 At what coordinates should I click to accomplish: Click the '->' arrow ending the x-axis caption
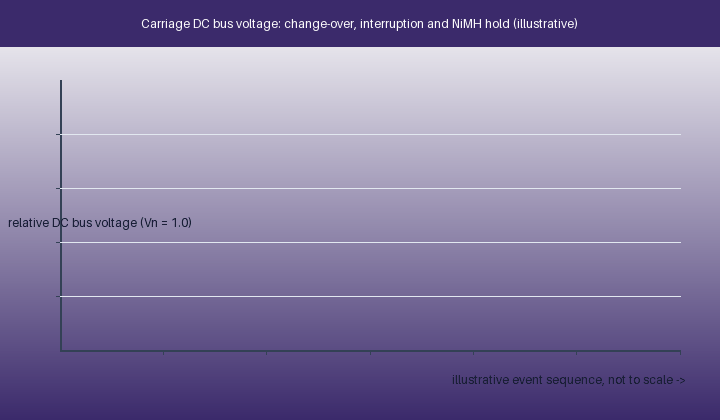[x=681, y=381]
